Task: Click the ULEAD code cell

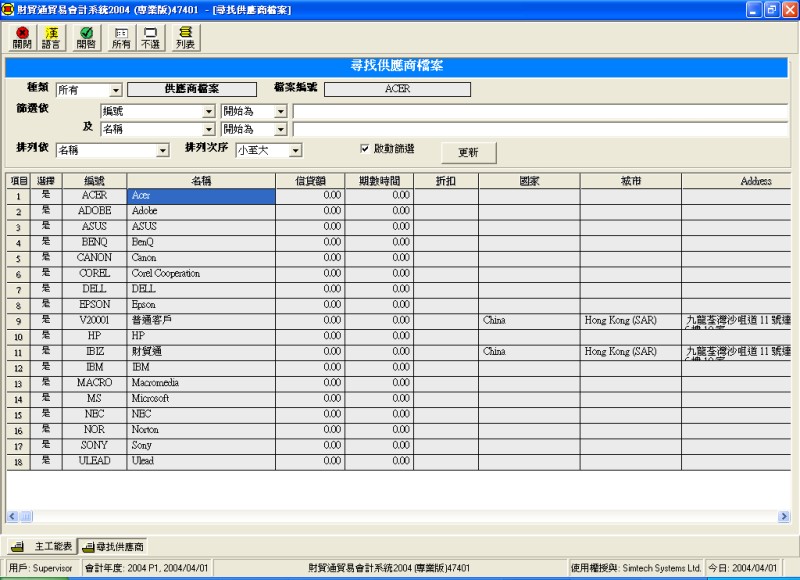Action: (94, 461)
